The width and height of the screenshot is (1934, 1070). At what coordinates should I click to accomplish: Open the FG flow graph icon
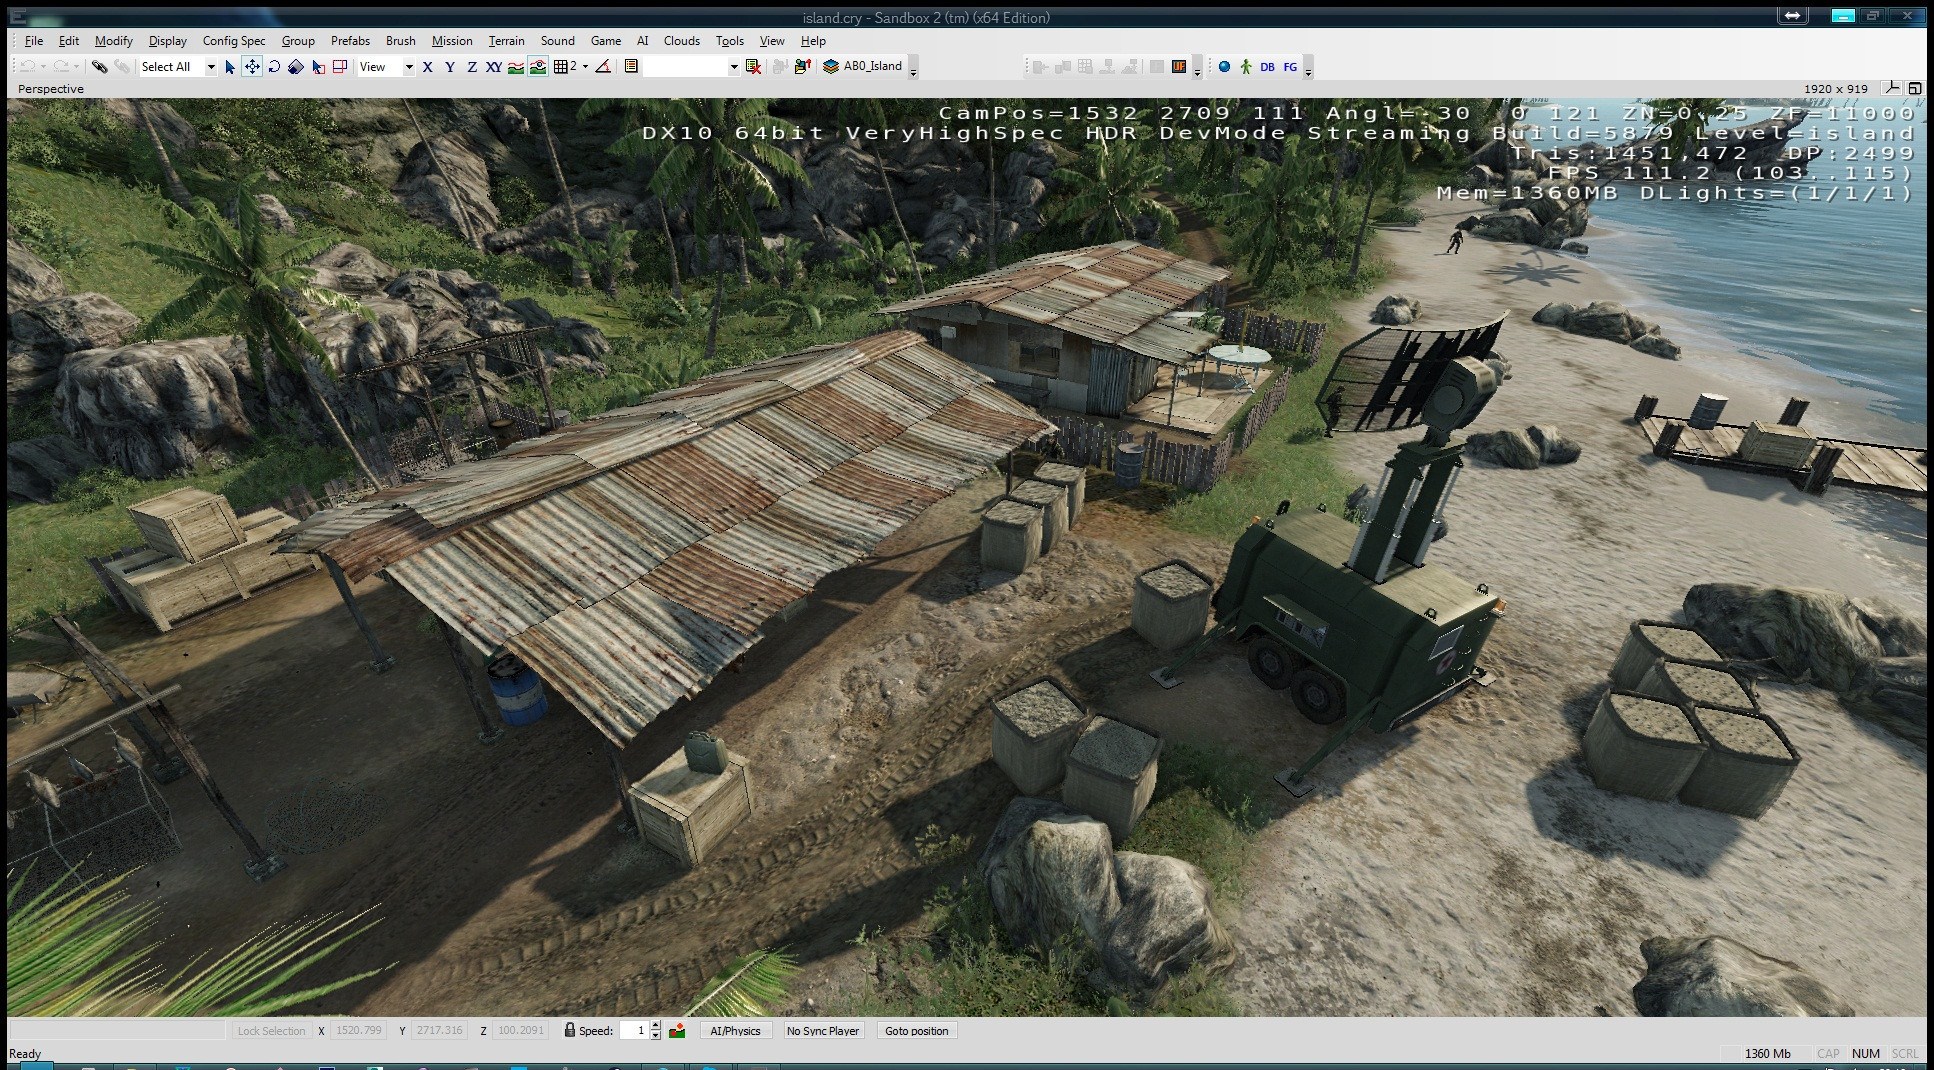[1290, 67]
